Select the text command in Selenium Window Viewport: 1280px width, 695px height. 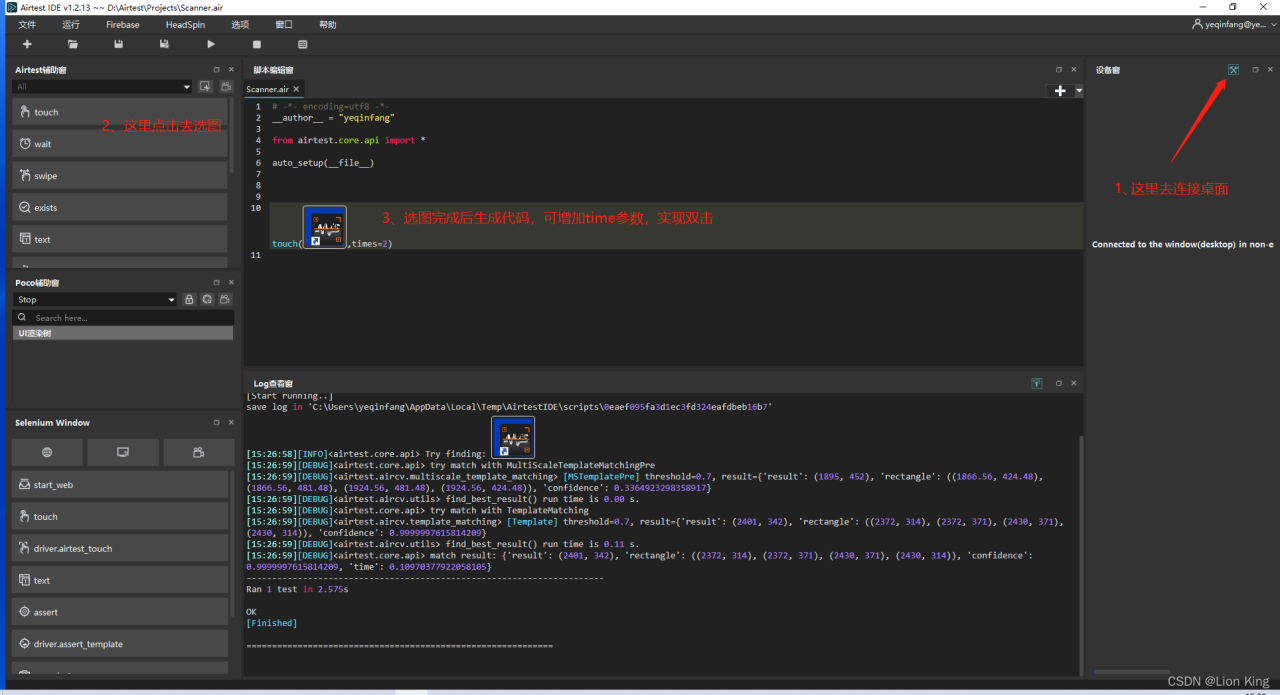[120, 580]
